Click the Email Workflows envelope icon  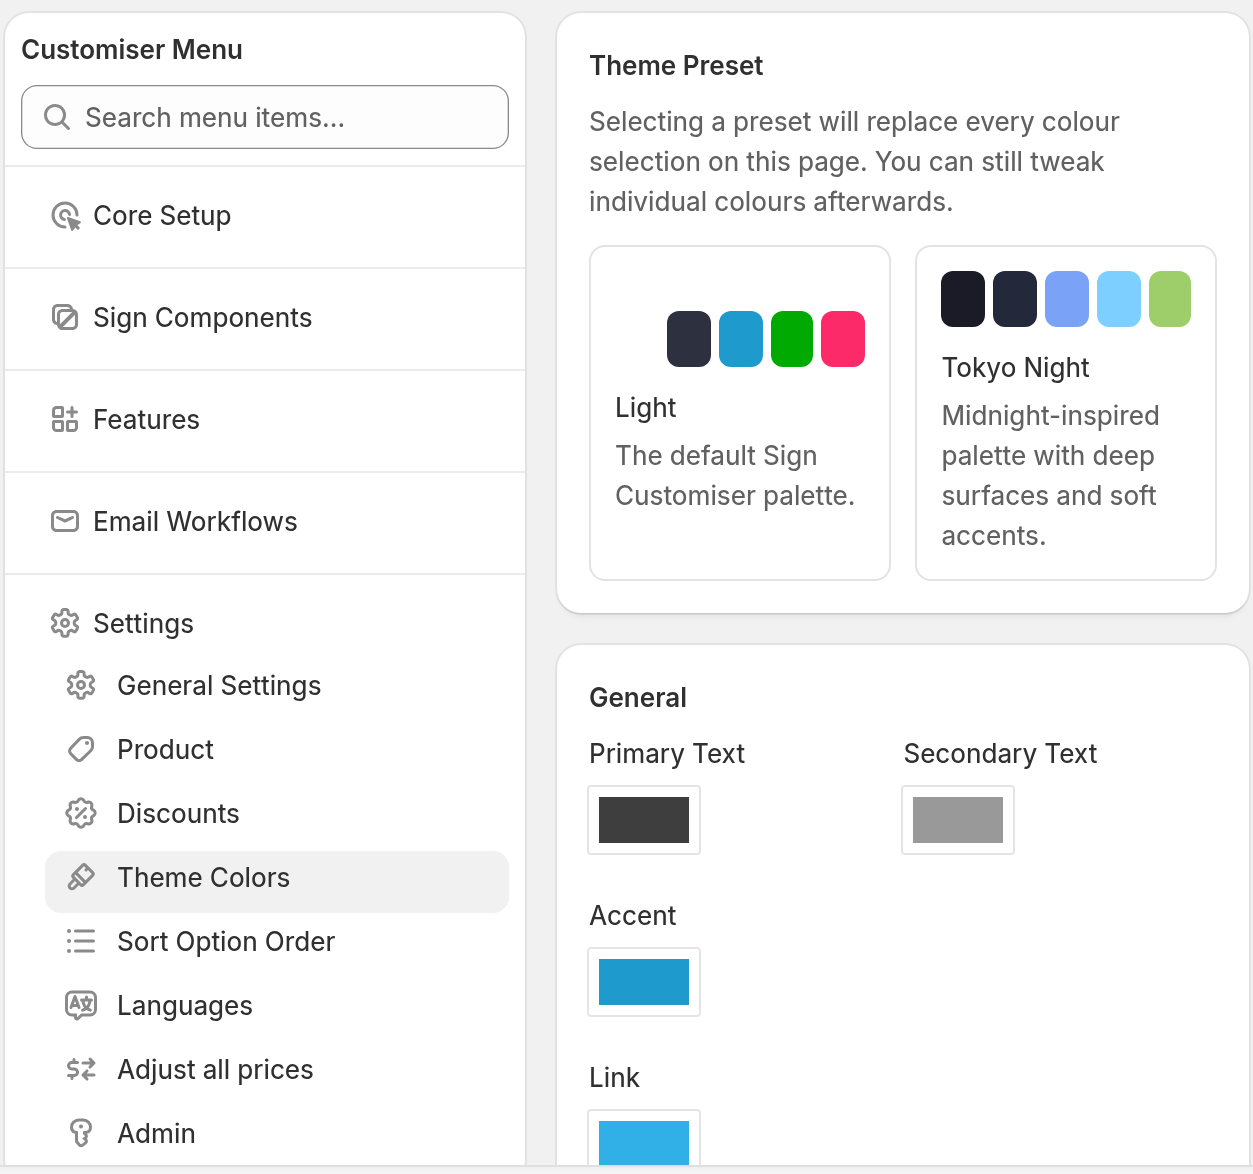pyautogui.click(x=65, y=522)
